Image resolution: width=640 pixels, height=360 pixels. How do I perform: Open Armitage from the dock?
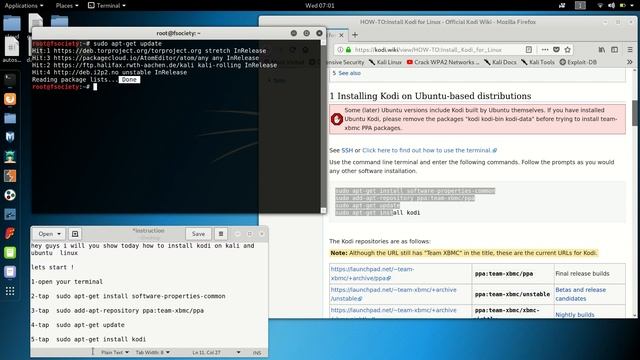[x=10, y=157]
